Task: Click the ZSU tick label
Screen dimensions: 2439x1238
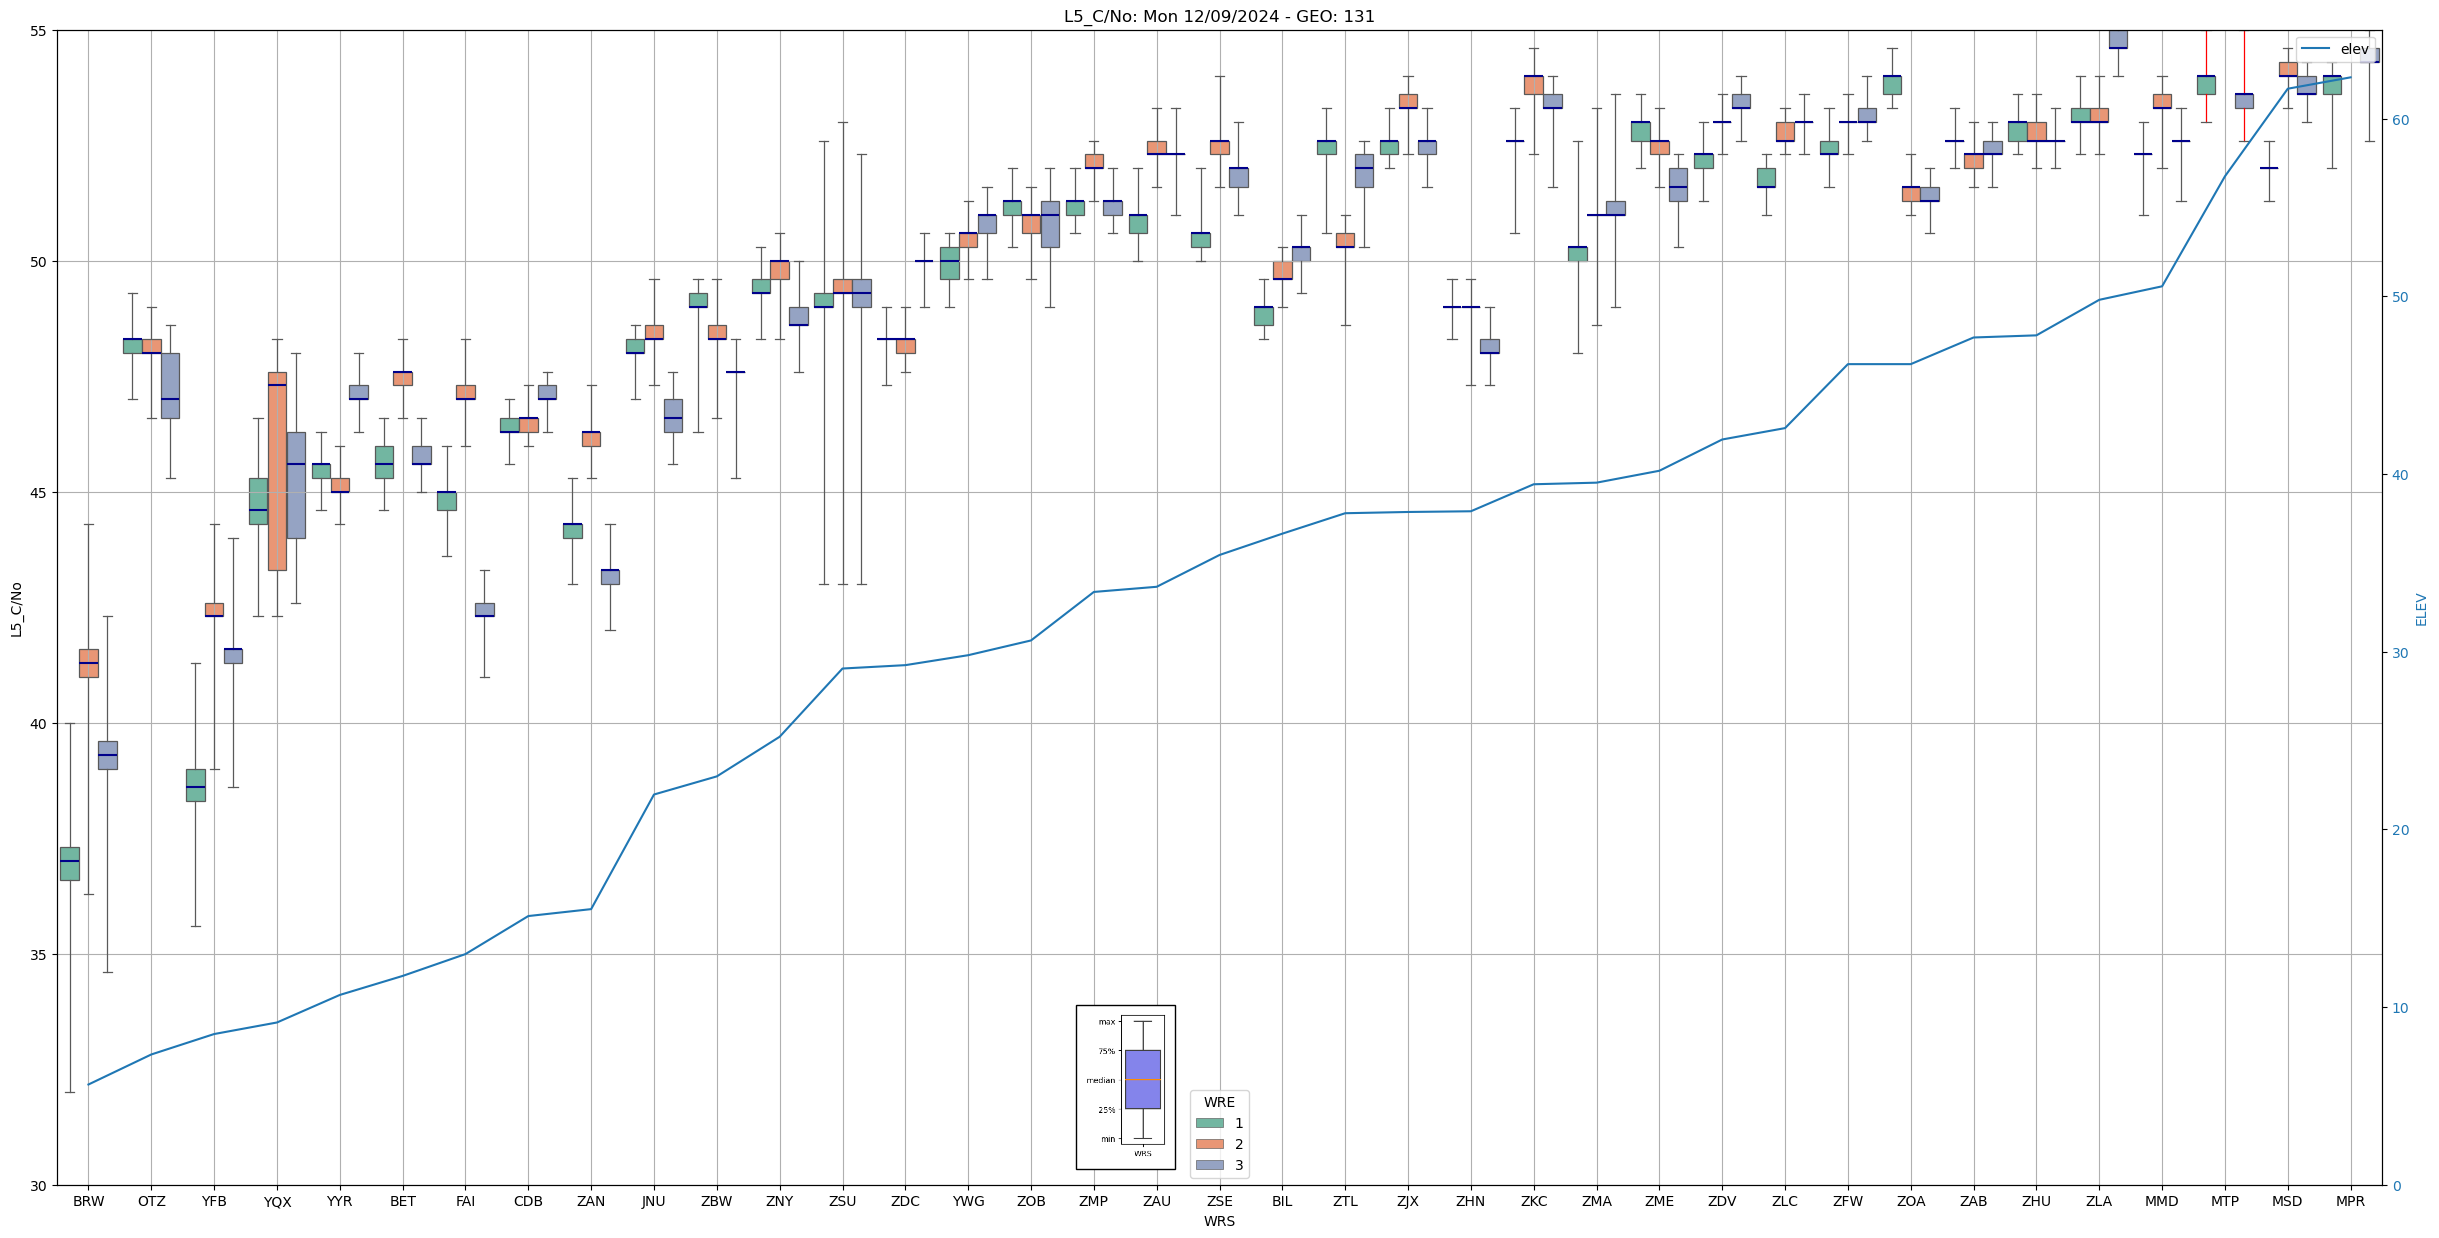Action: click(x=842, y=1201)
